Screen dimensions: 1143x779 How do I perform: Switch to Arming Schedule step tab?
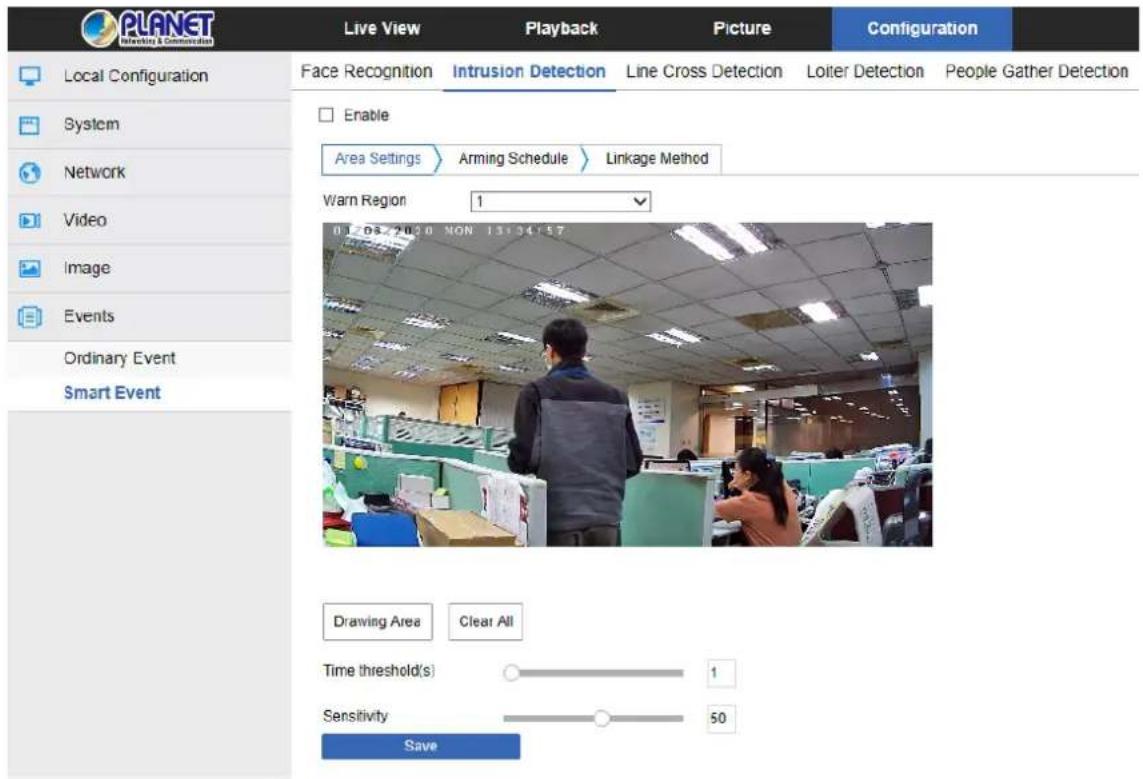[513, 159]
